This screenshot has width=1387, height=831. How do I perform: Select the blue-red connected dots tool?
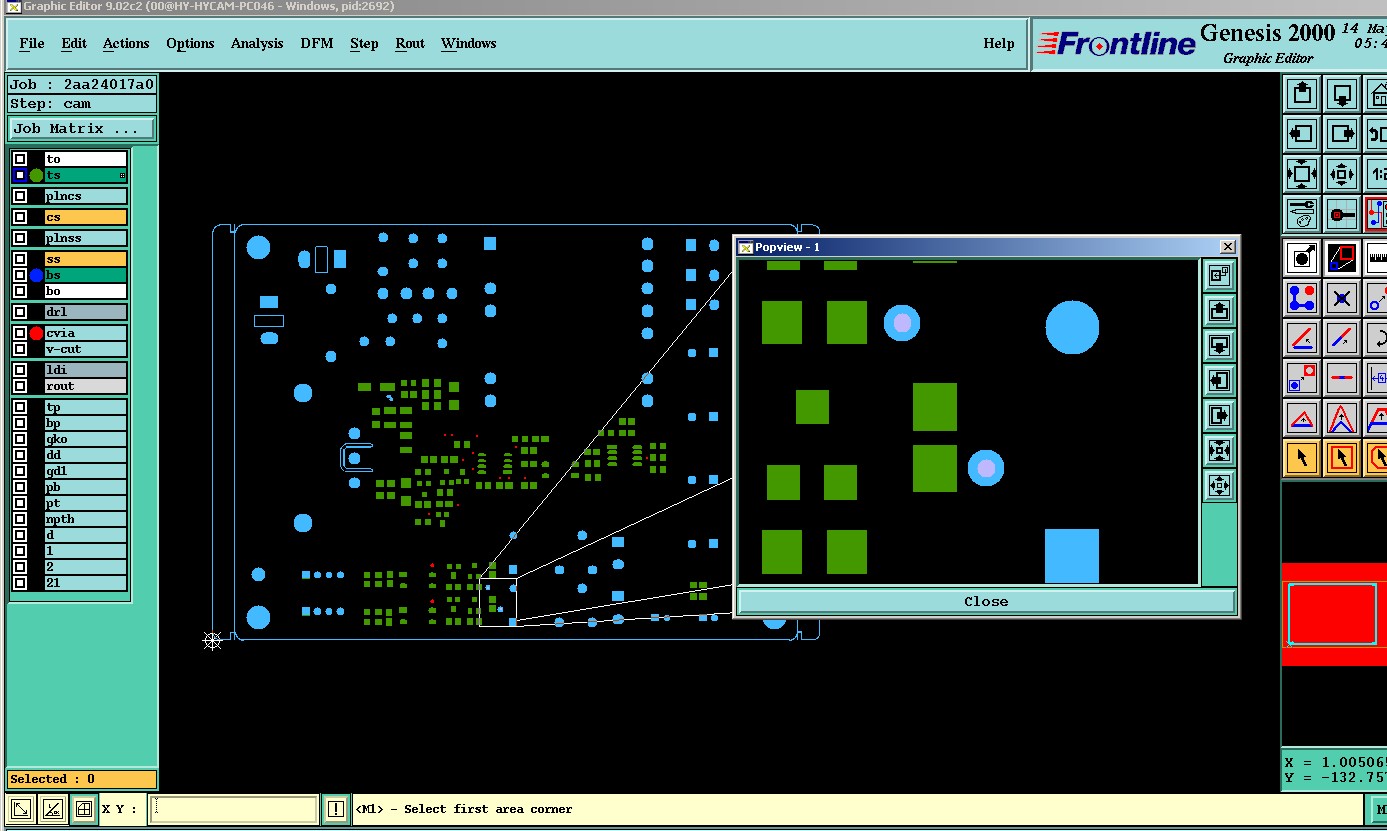(1301, 298)
